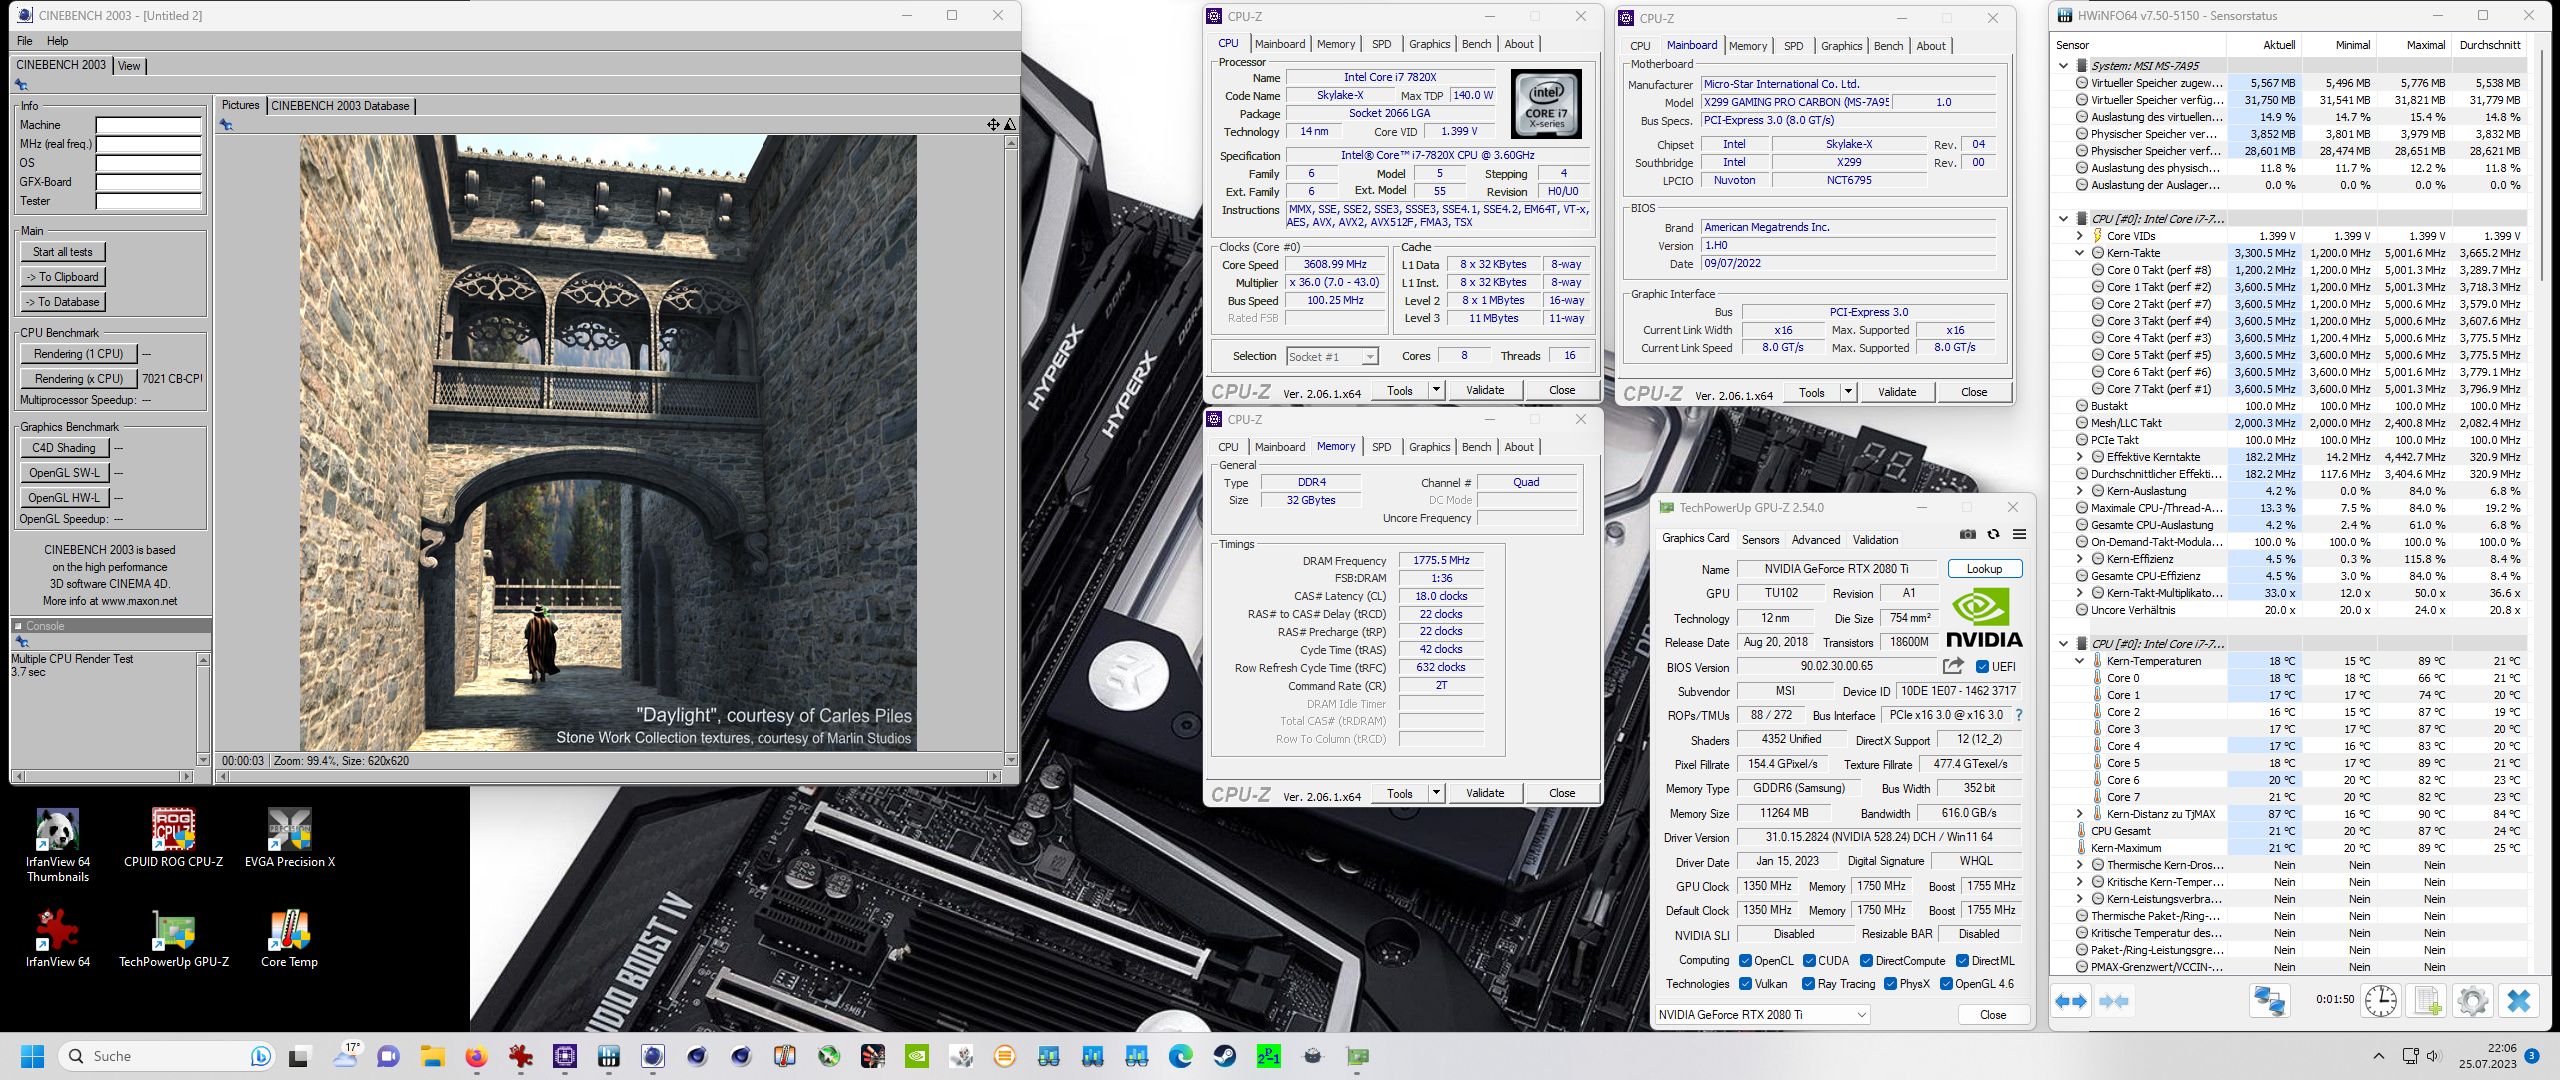The image size is (2560, 1080).
Task: Click the -> To Database button in Cinebench
Action: pyautogui.click(x=62, y=302)
